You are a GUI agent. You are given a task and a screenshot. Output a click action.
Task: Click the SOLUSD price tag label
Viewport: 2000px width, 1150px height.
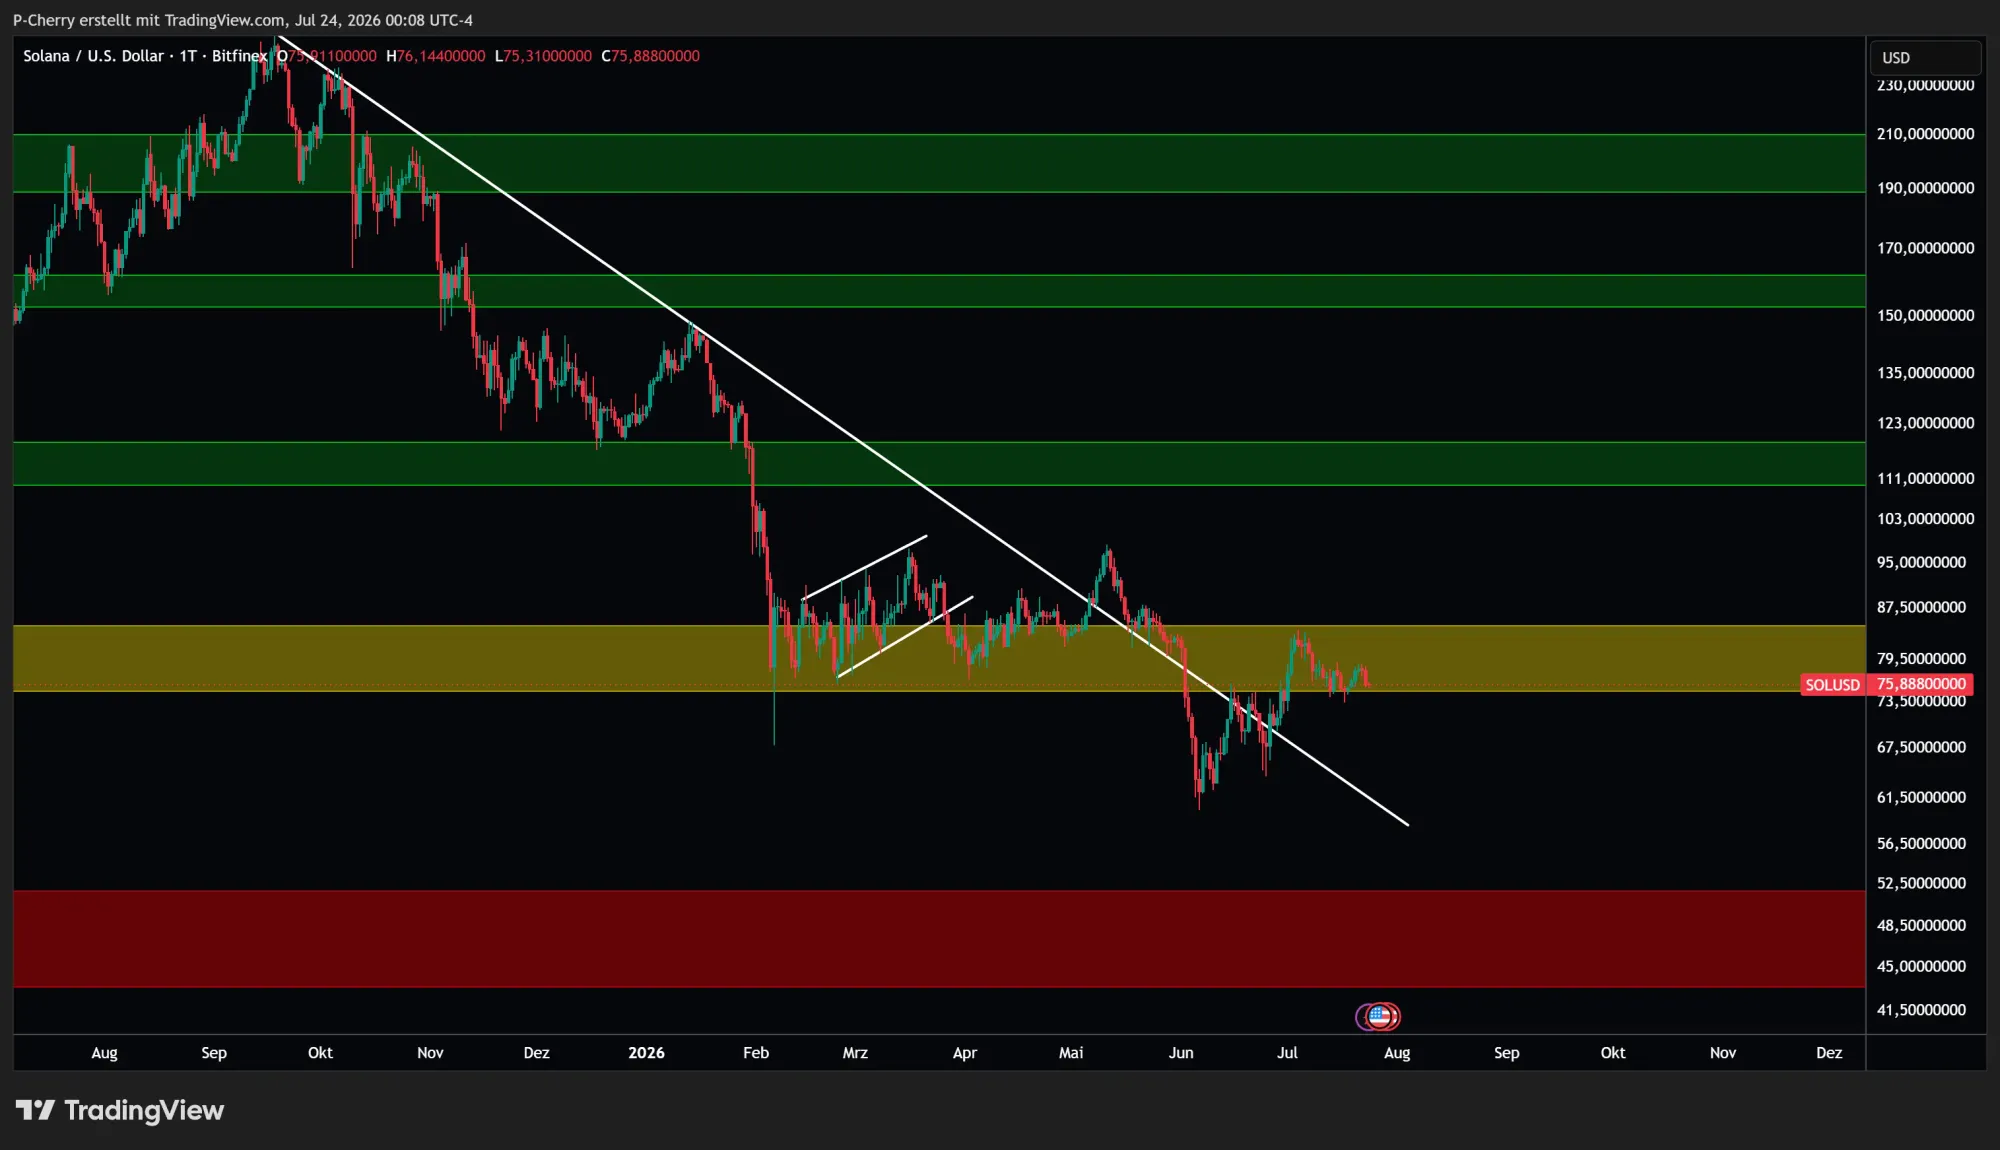coord(1832,685)
